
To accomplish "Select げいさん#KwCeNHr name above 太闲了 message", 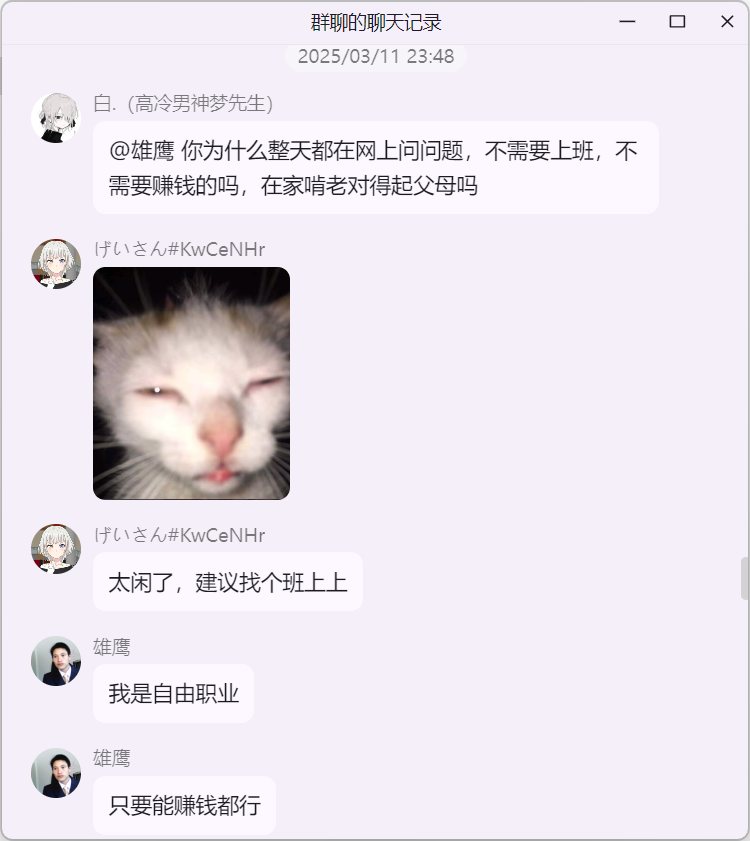I will [x=179, y=535].
